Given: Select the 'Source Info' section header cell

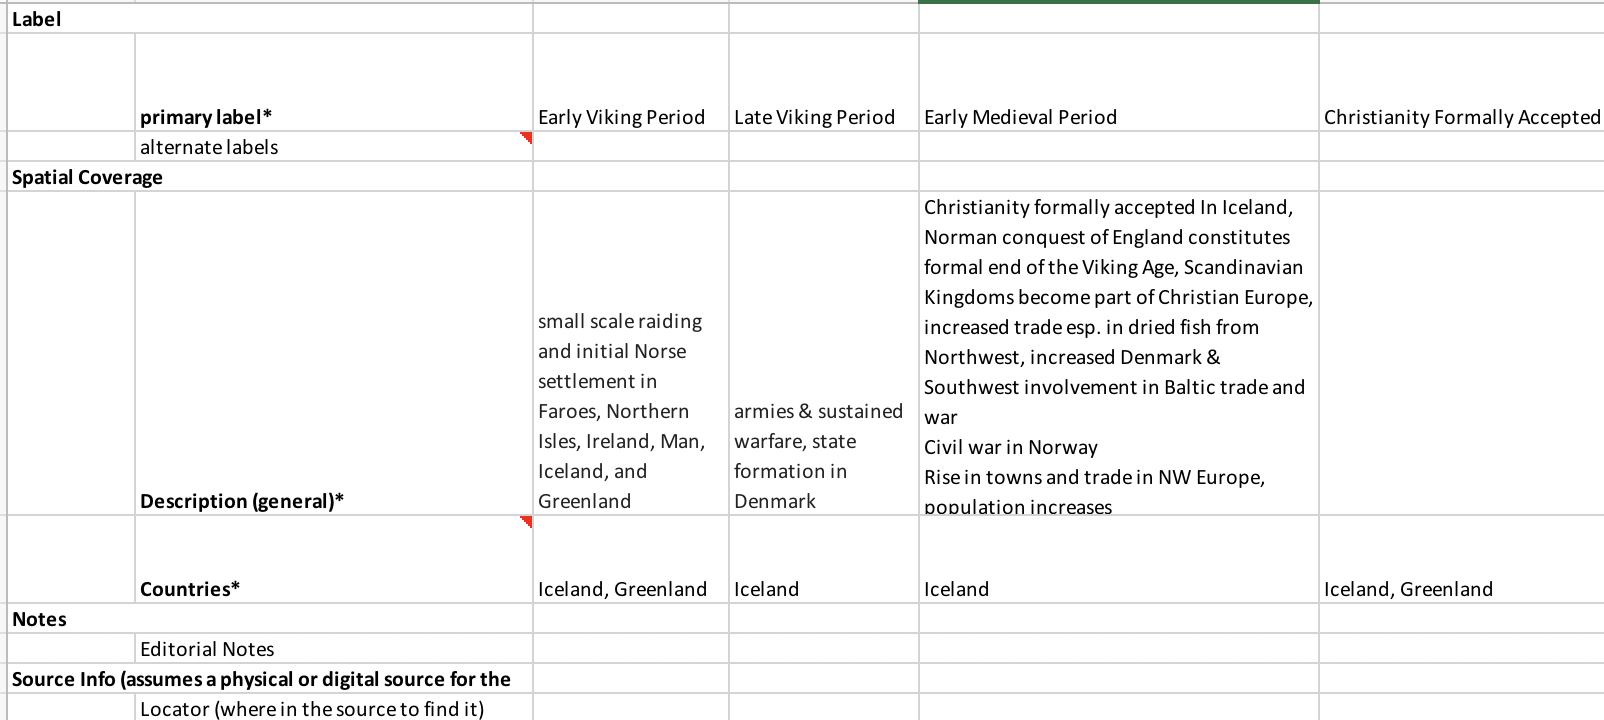Looking at the screenshot, I should pos(270,678).
